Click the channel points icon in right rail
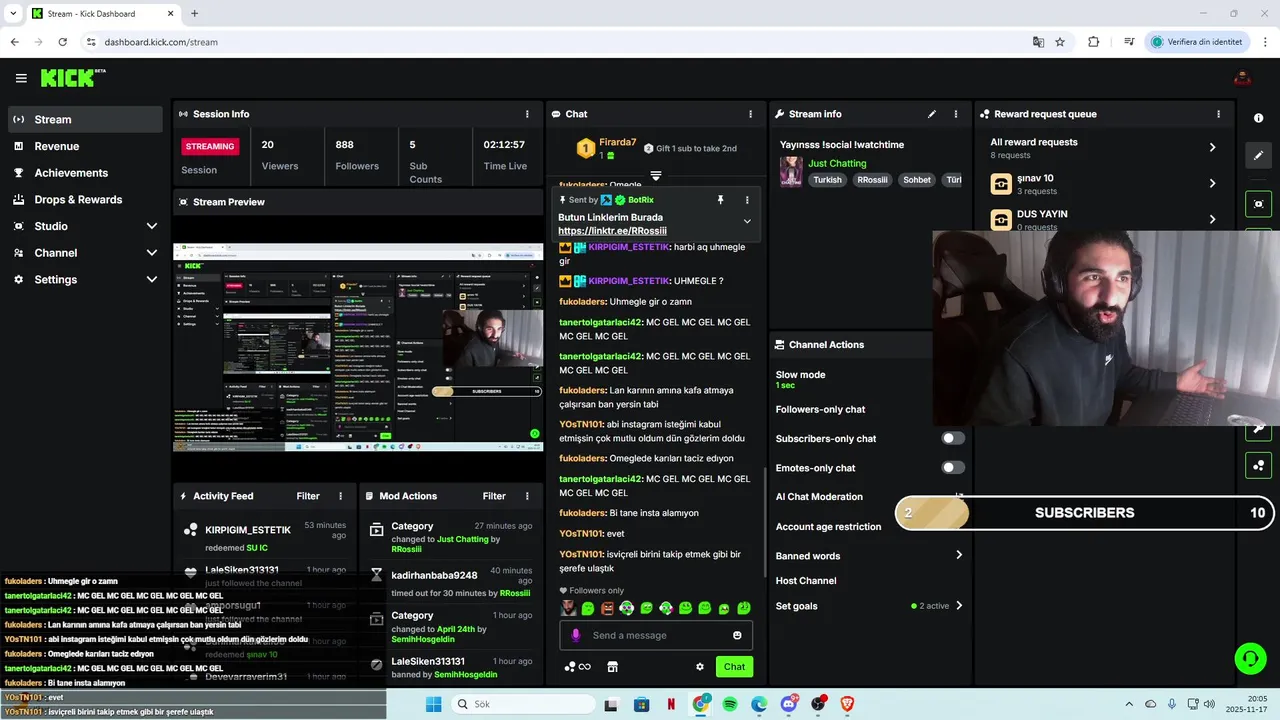 (x=1258, y=465)
